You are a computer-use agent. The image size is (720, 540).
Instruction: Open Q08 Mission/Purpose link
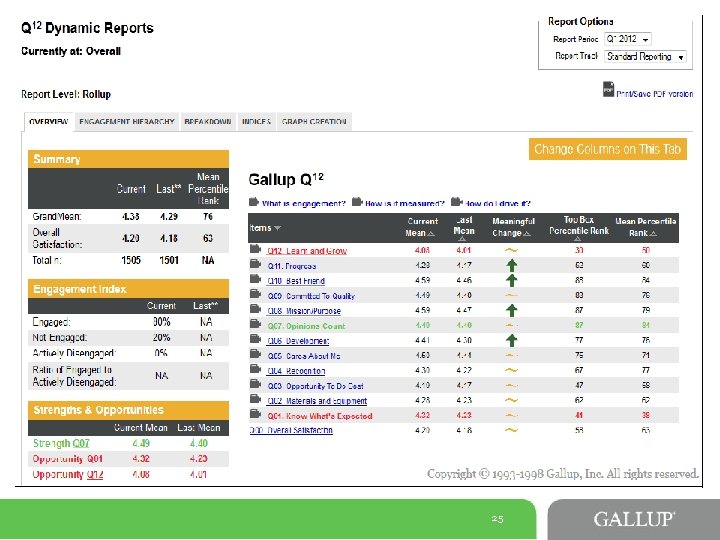click(x=304, y=311)
